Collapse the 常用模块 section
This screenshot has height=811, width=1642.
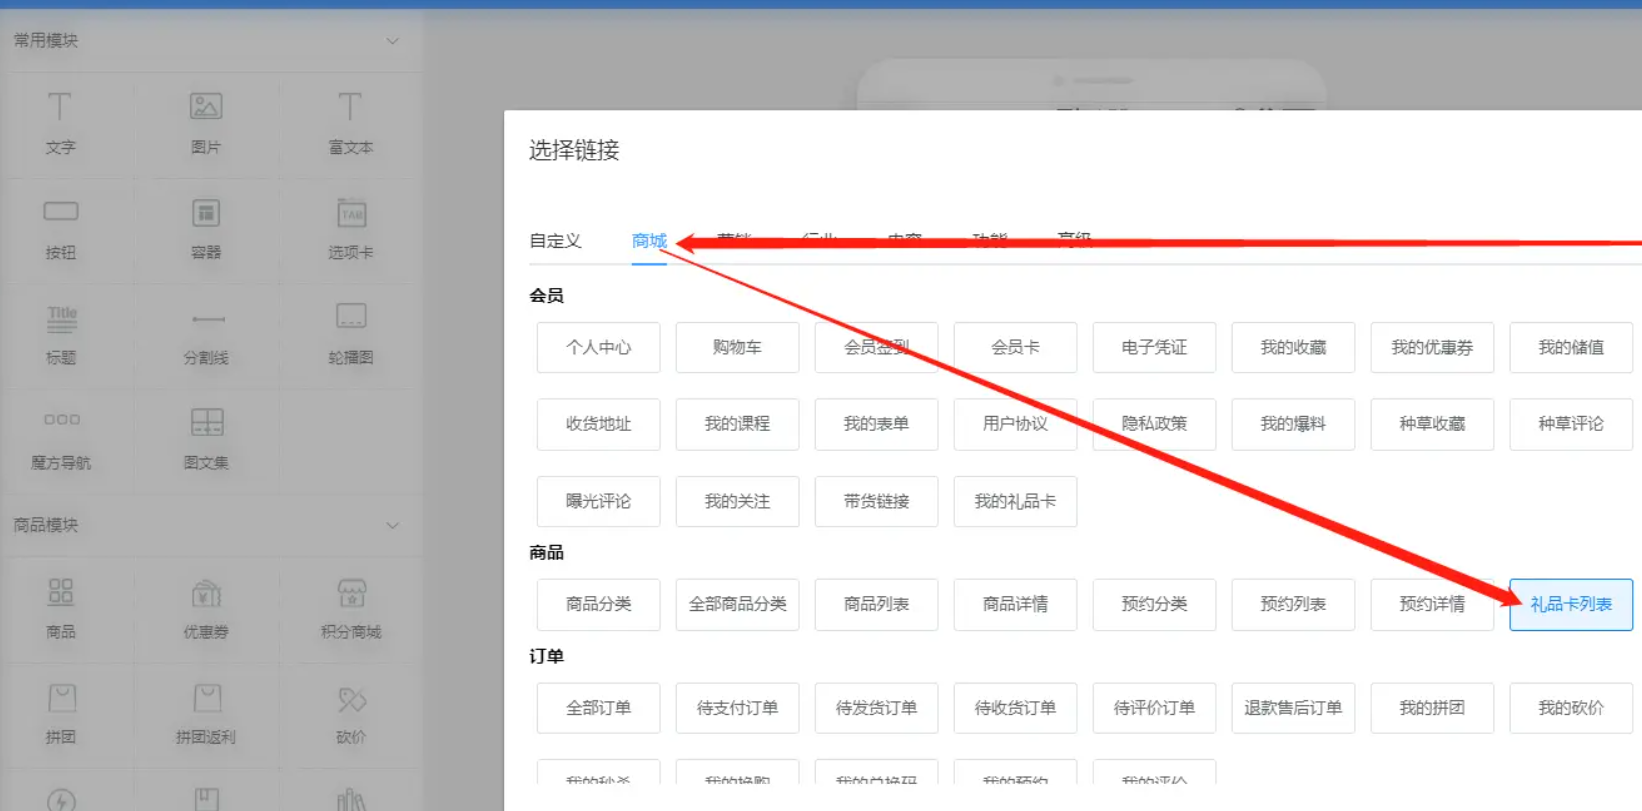point(392,41)
